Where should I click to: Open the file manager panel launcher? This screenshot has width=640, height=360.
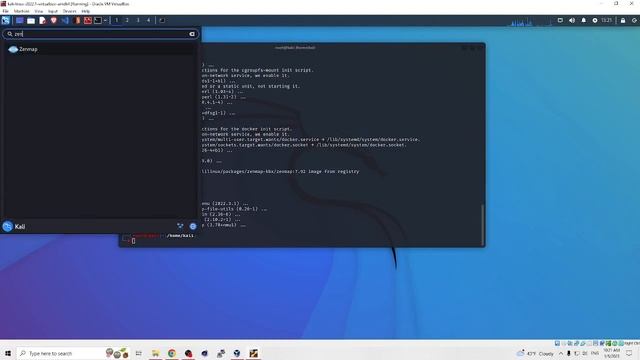pos(31,20)
